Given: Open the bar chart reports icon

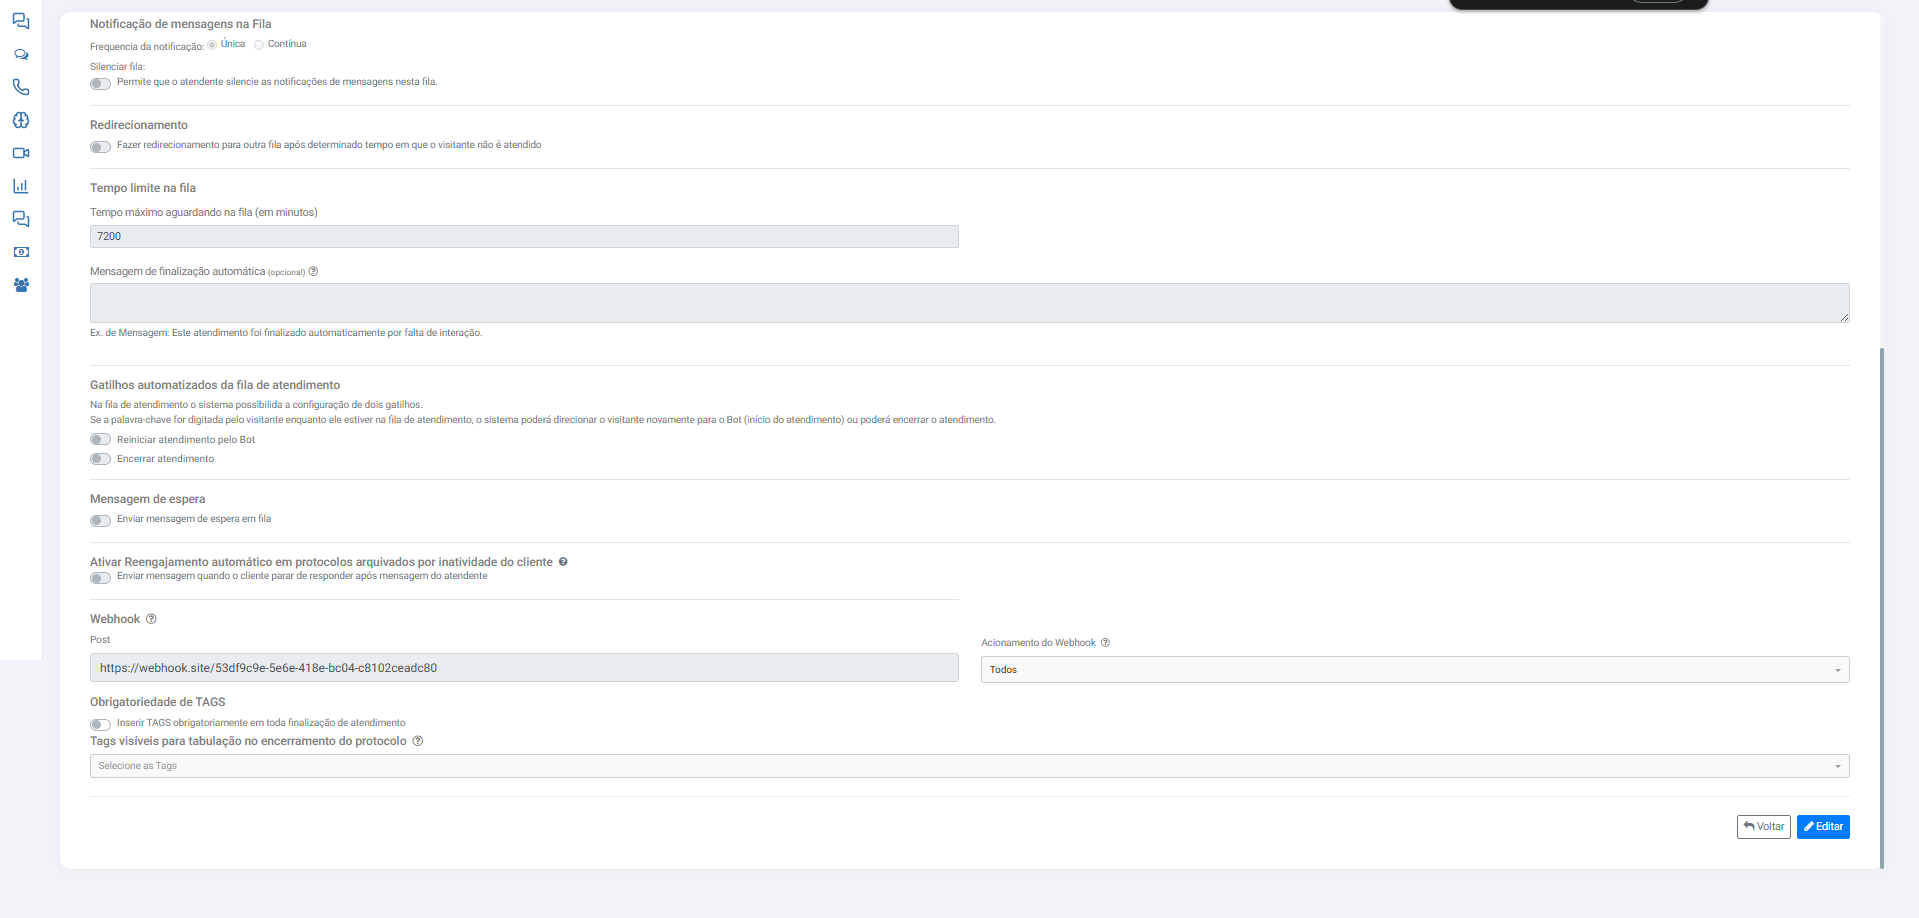Looking at the screenshot, I should click(x=20, y=186).
